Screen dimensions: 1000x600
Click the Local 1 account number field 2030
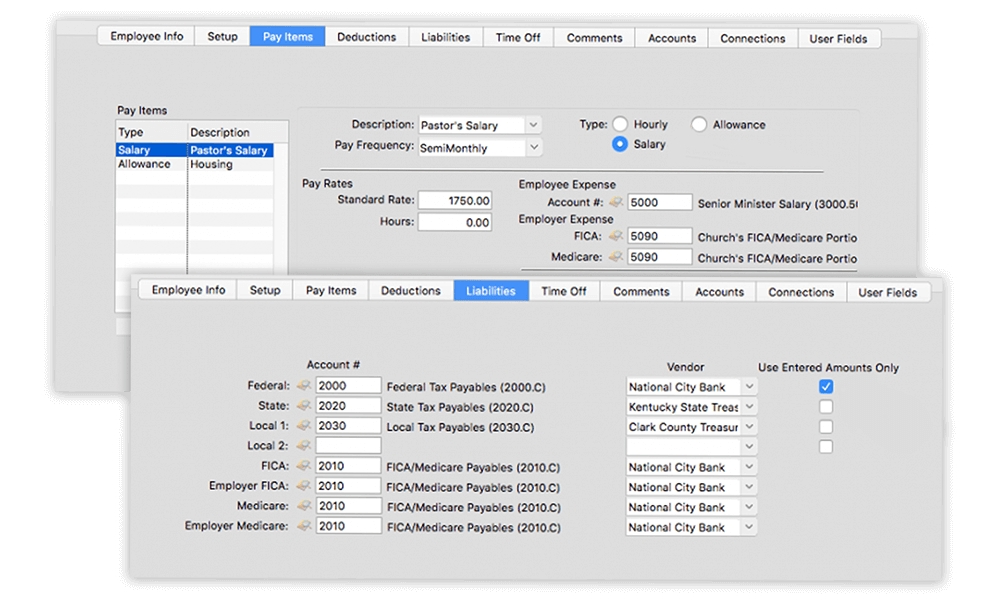coord(348,425)
